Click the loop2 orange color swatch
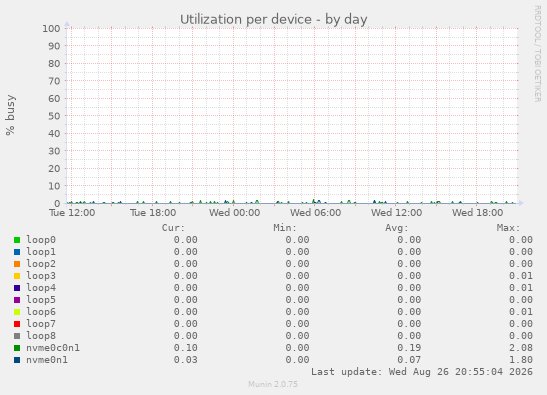The image size is (547, 395). [x=17, y=264]
